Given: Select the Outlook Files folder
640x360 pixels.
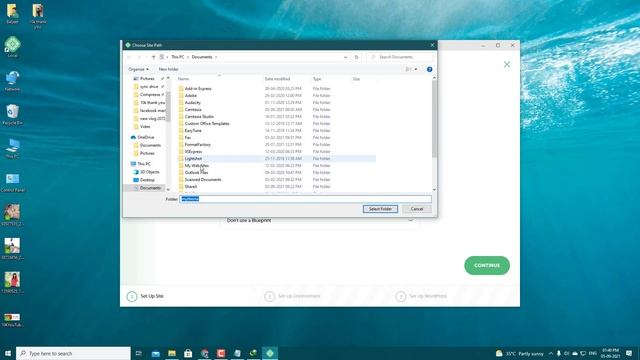Looking at the screenshot, I should [196, 173].
